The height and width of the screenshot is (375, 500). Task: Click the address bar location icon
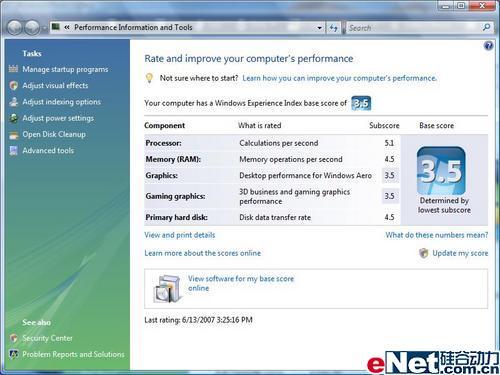(x=56, y=27)
